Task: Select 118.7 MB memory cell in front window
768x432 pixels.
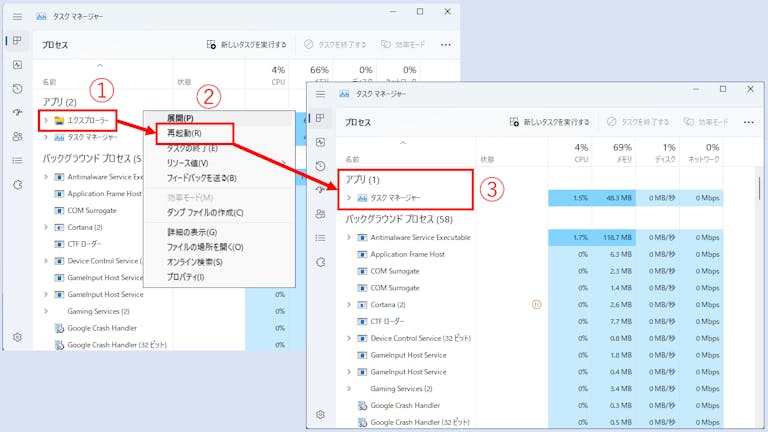Action: click(x=614, y=238)
